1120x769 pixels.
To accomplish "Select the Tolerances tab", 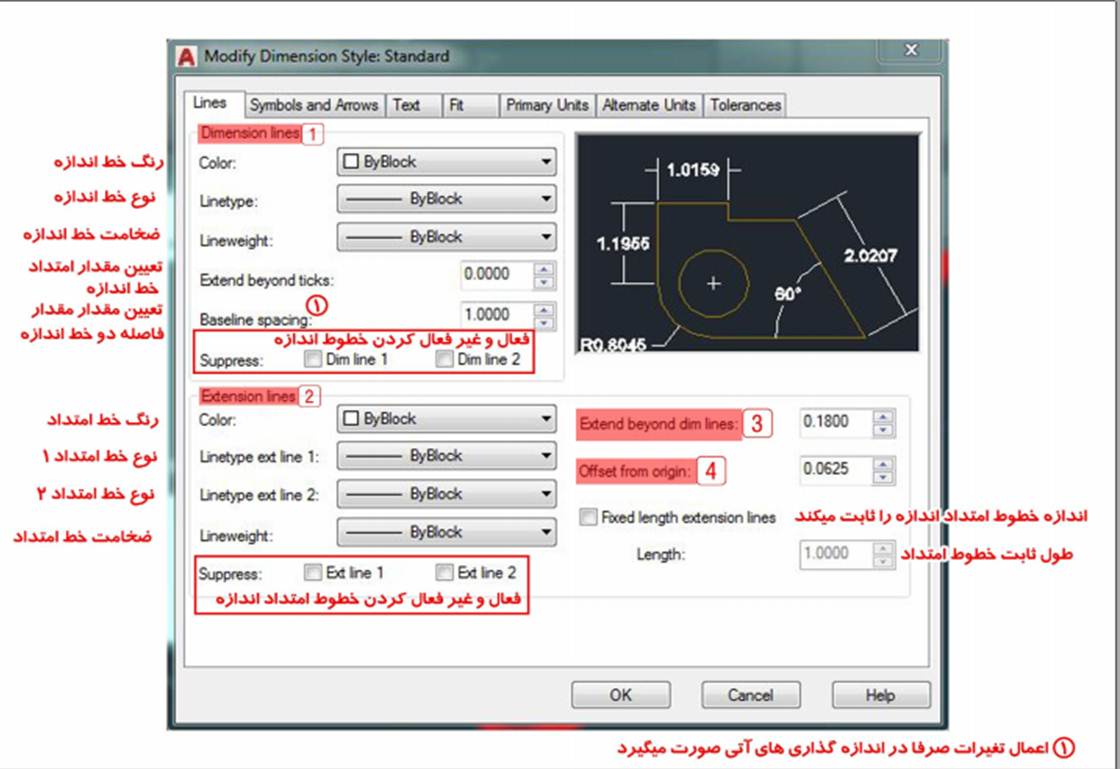I will coord(745,105).
